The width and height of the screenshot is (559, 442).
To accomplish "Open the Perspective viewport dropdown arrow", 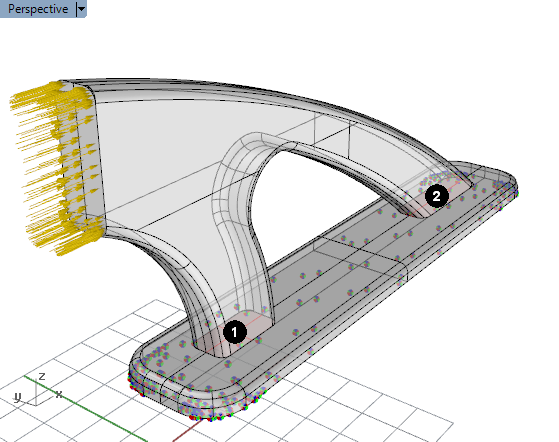I will click(x=82, y=9).
